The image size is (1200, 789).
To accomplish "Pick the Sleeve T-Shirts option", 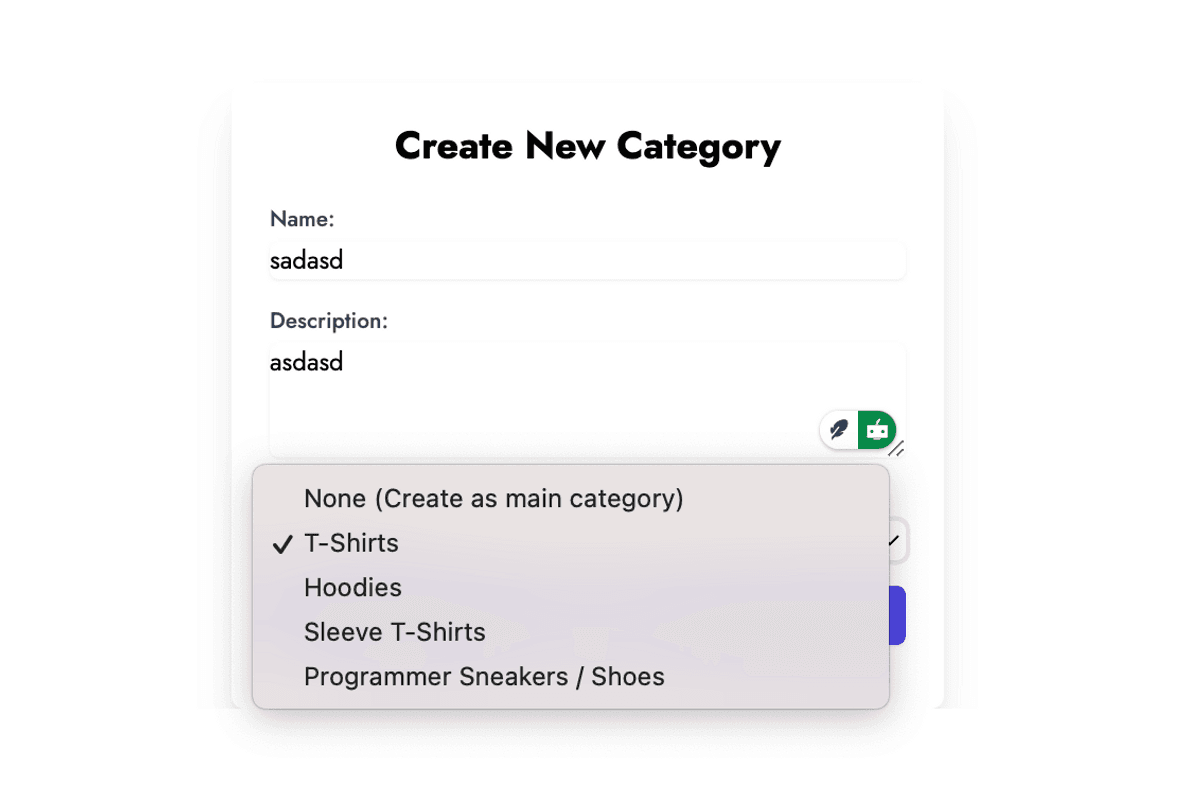I will pyautogui.click(x=394, y=632).
